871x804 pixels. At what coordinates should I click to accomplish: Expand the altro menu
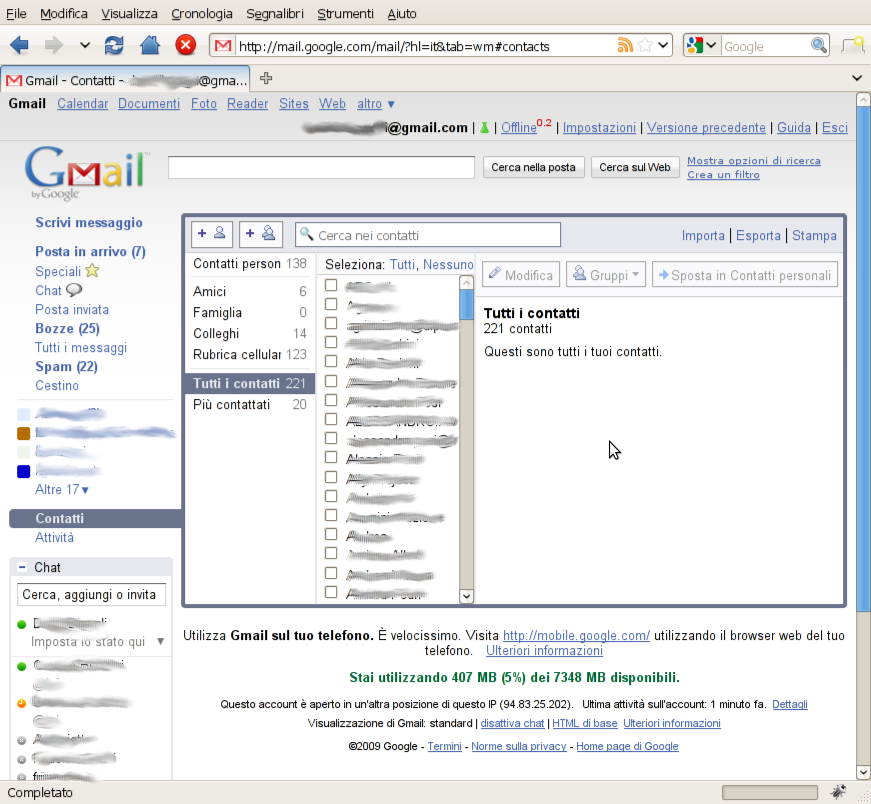coord(376,104)
